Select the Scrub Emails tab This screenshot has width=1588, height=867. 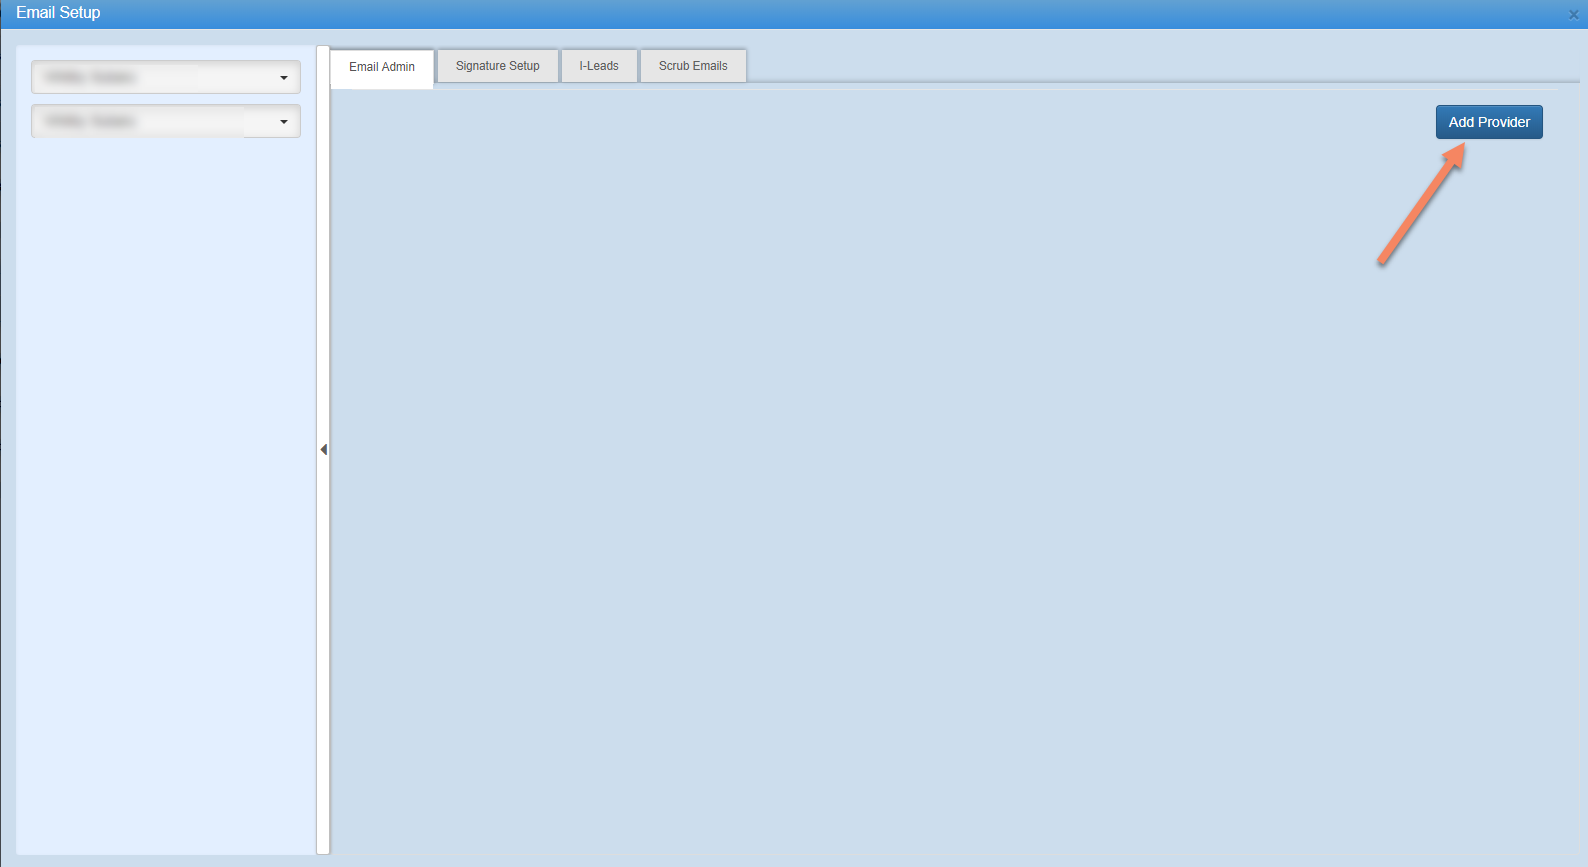click(x=692, y=66)
